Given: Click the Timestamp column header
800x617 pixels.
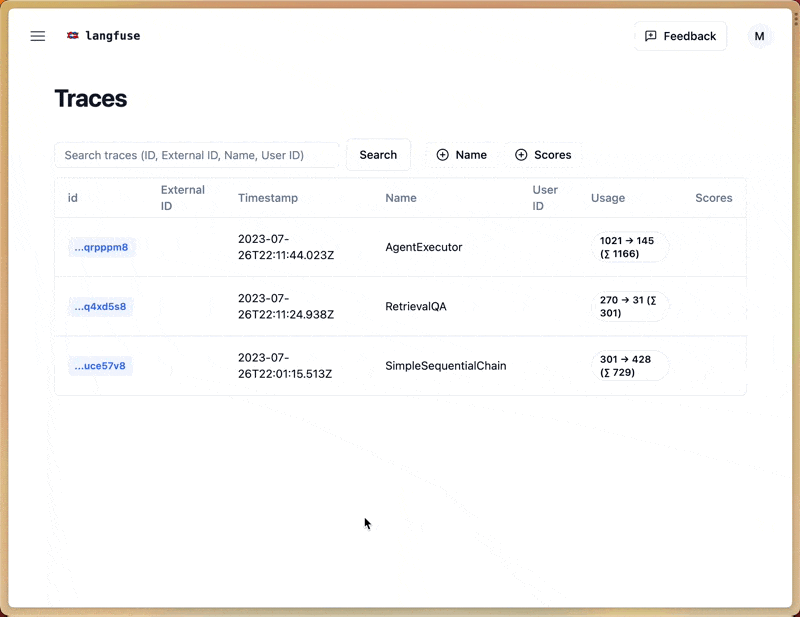Looking at the screenshot, I should point(268,198).
